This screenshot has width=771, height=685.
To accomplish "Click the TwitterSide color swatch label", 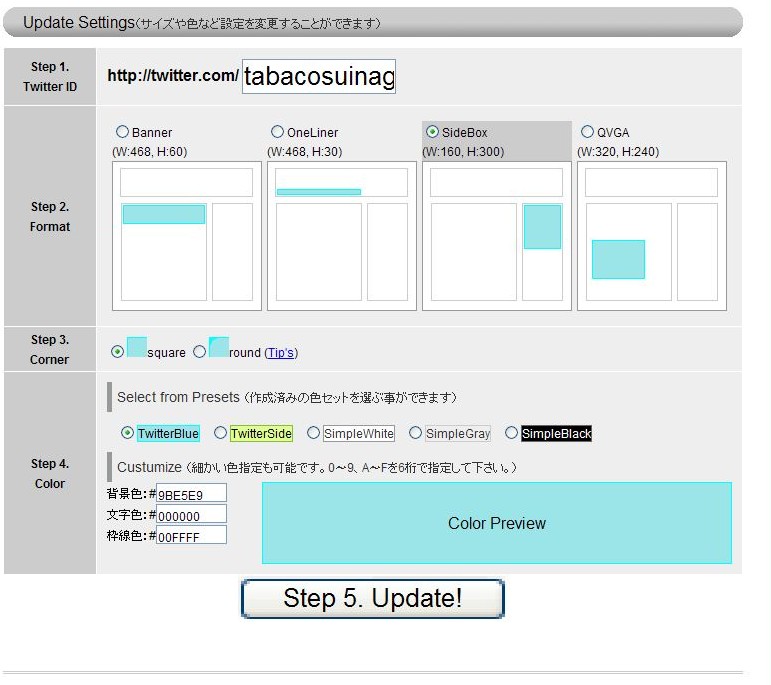I will click(261, 434).
